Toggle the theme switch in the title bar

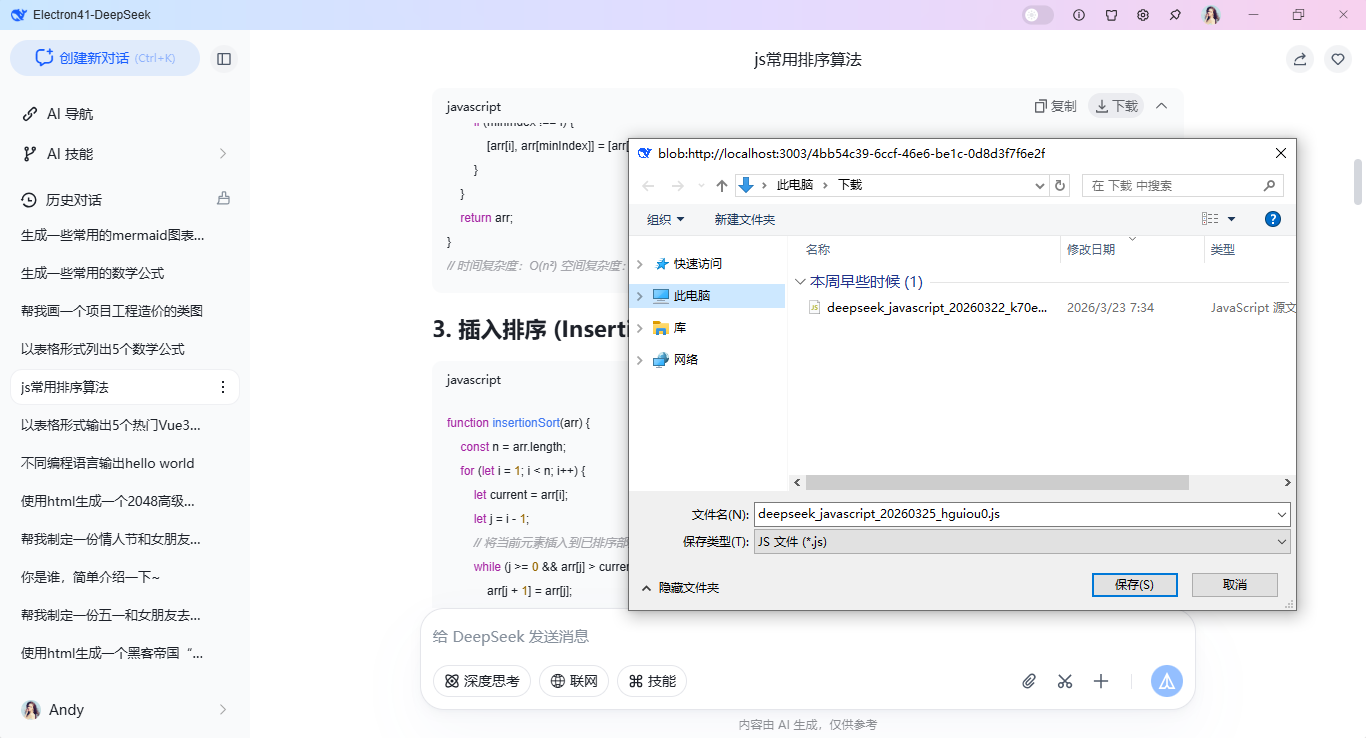pos(1037,15)
